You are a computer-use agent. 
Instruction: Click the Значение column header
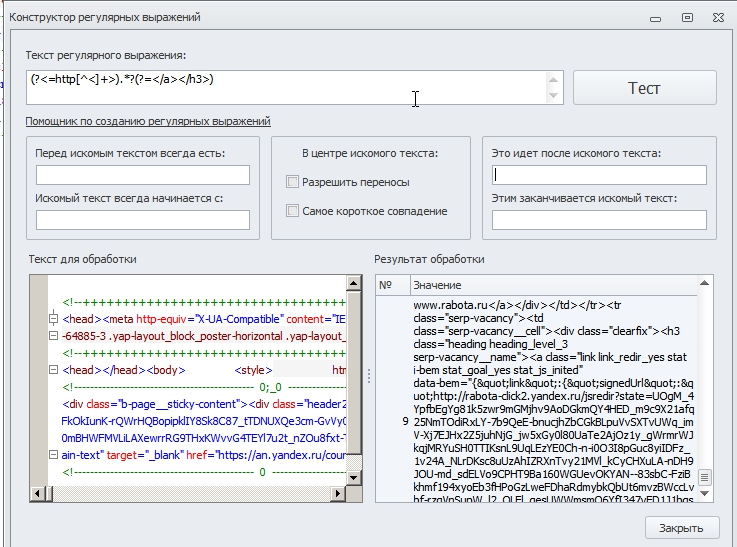click(554, 285)
